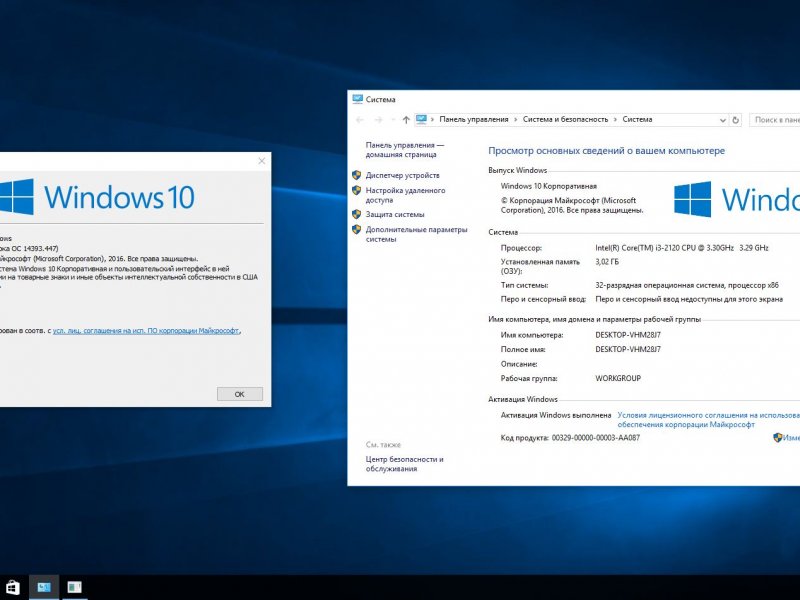Screen dimensions: 800x600
Task: Expand chevron after Система и безопасность breadcrumb
Action: [615, 119]
